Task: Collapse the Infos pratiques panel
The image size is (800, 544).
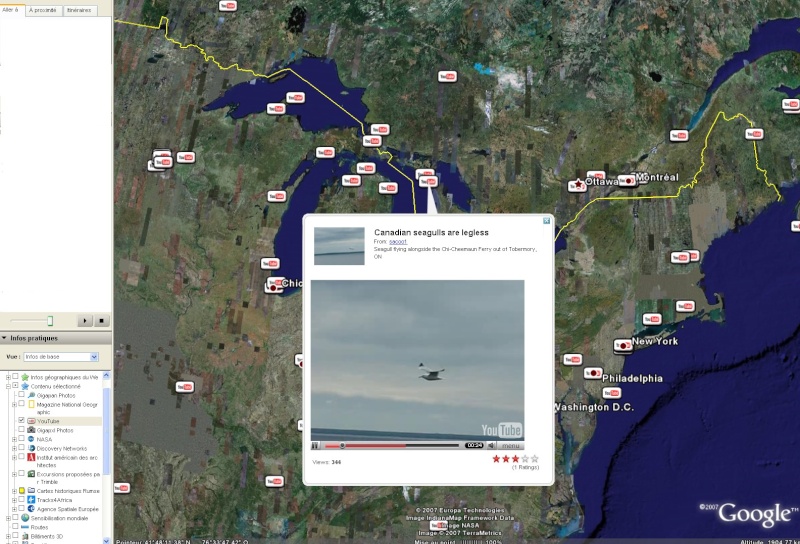Action: click(4, 338)
